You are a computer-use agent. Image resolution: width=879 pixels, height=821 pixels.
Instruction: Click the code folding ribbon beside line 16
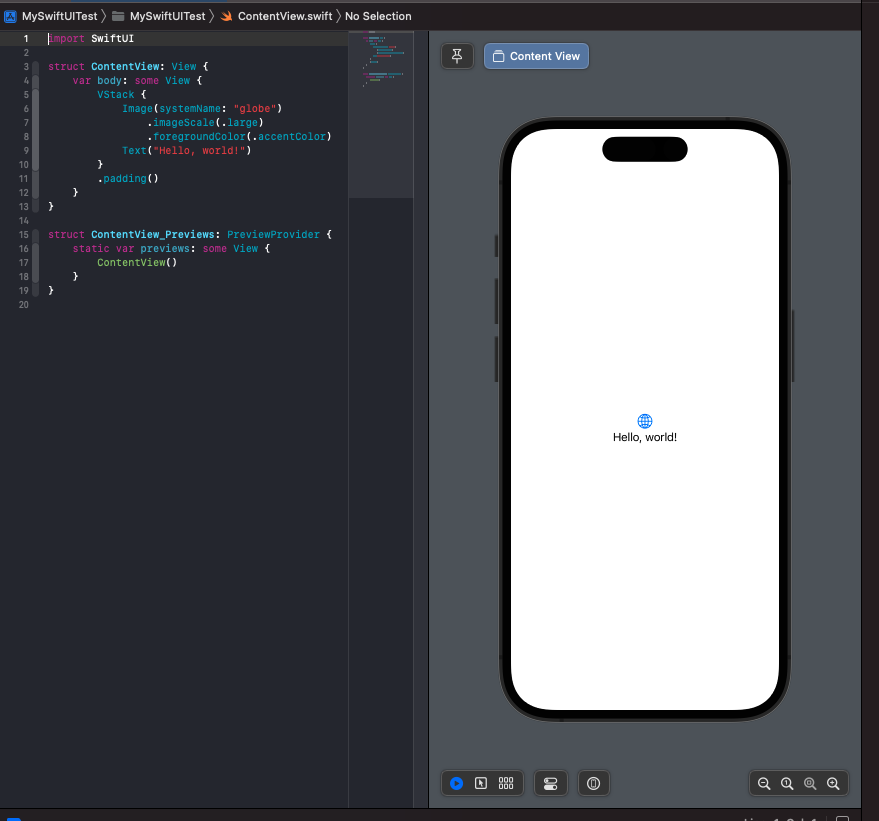coord(36,248)
